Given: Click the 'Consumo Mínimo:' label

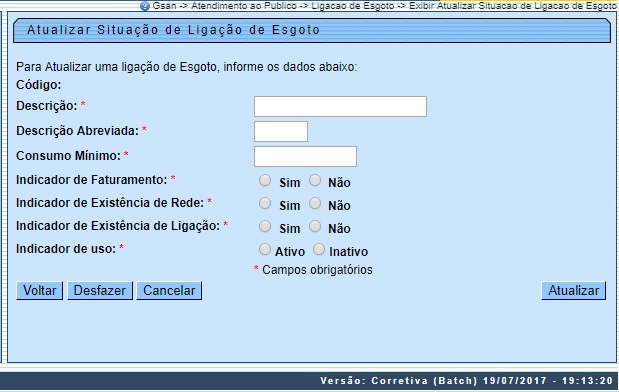Looking at the screenshot, I should [68, 156].
